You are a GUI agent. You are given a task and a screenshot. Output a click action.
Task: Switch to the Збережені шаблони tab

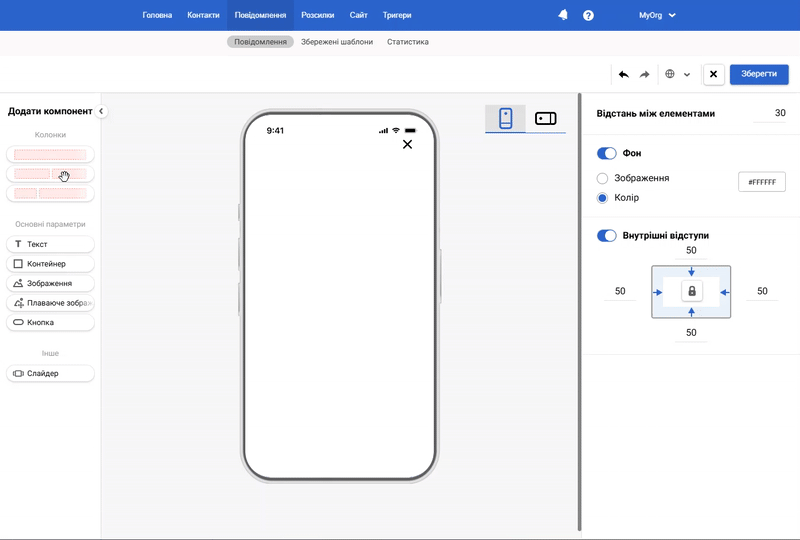[337, 42]
